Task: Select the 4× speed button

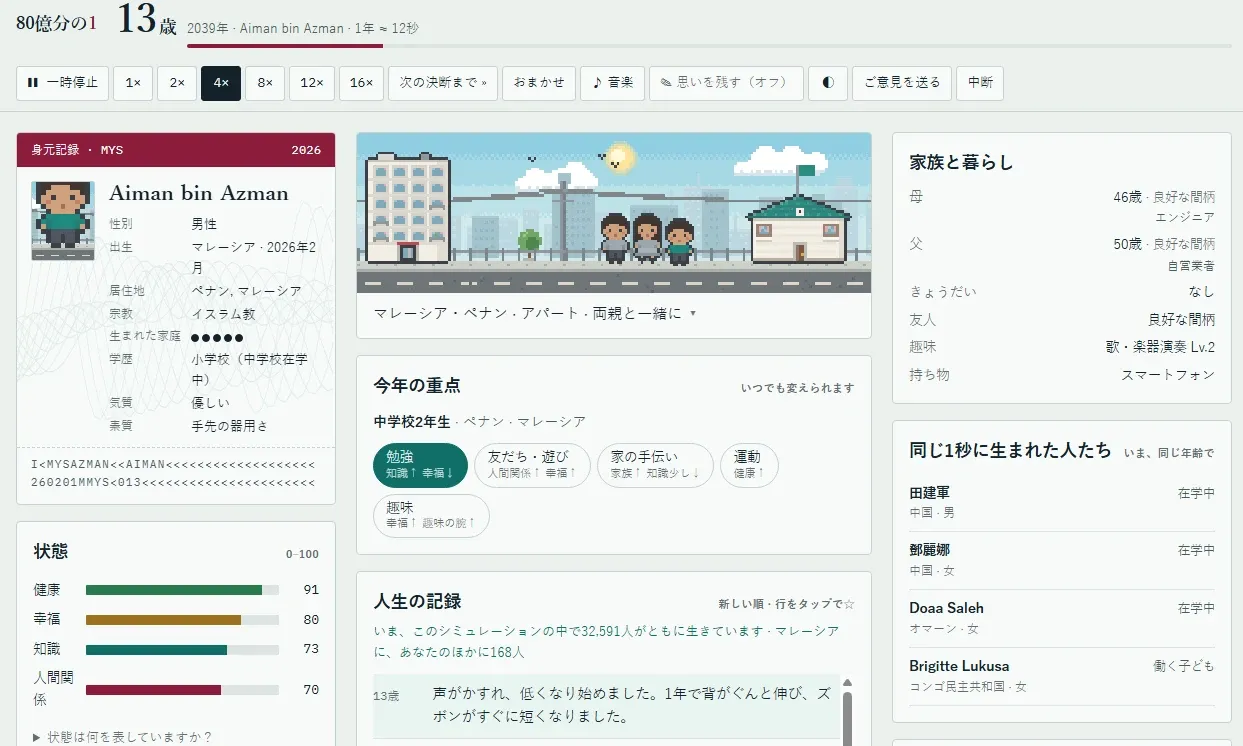Action: tap(221, 83)
